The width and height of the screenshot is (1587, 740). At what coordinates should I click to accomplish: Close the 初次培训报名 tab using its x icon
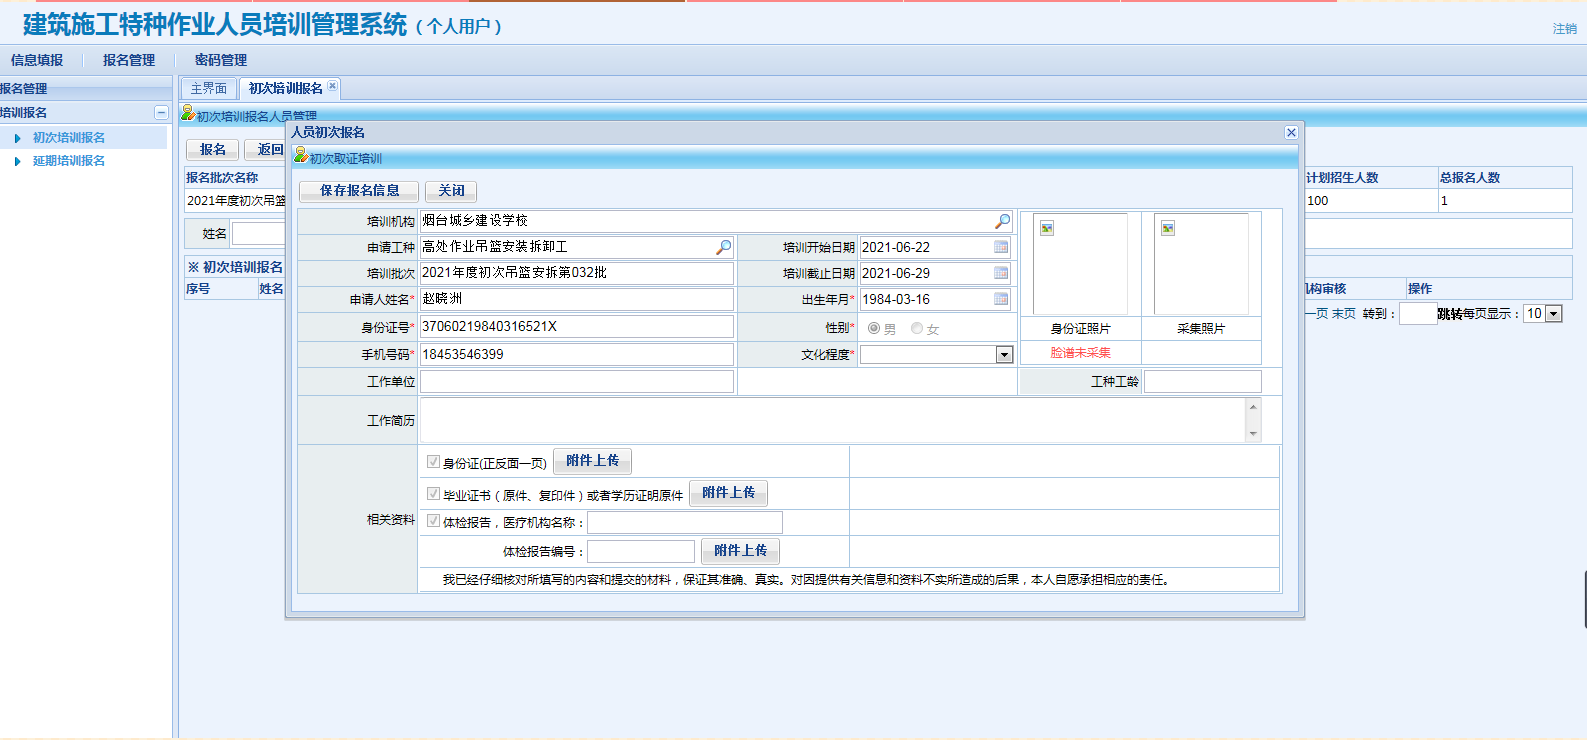click(x=333, y=86)
